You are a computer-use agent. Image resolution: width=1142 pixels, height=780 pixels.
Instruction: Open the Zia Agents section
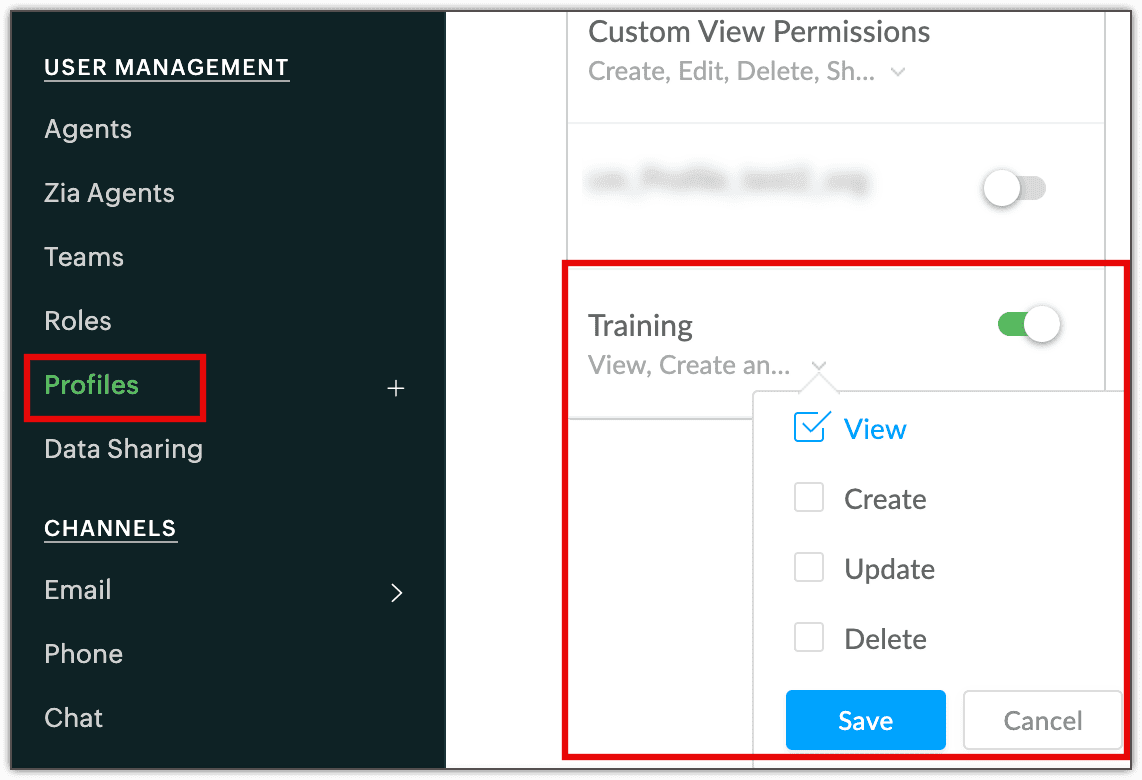pos(109,193)
